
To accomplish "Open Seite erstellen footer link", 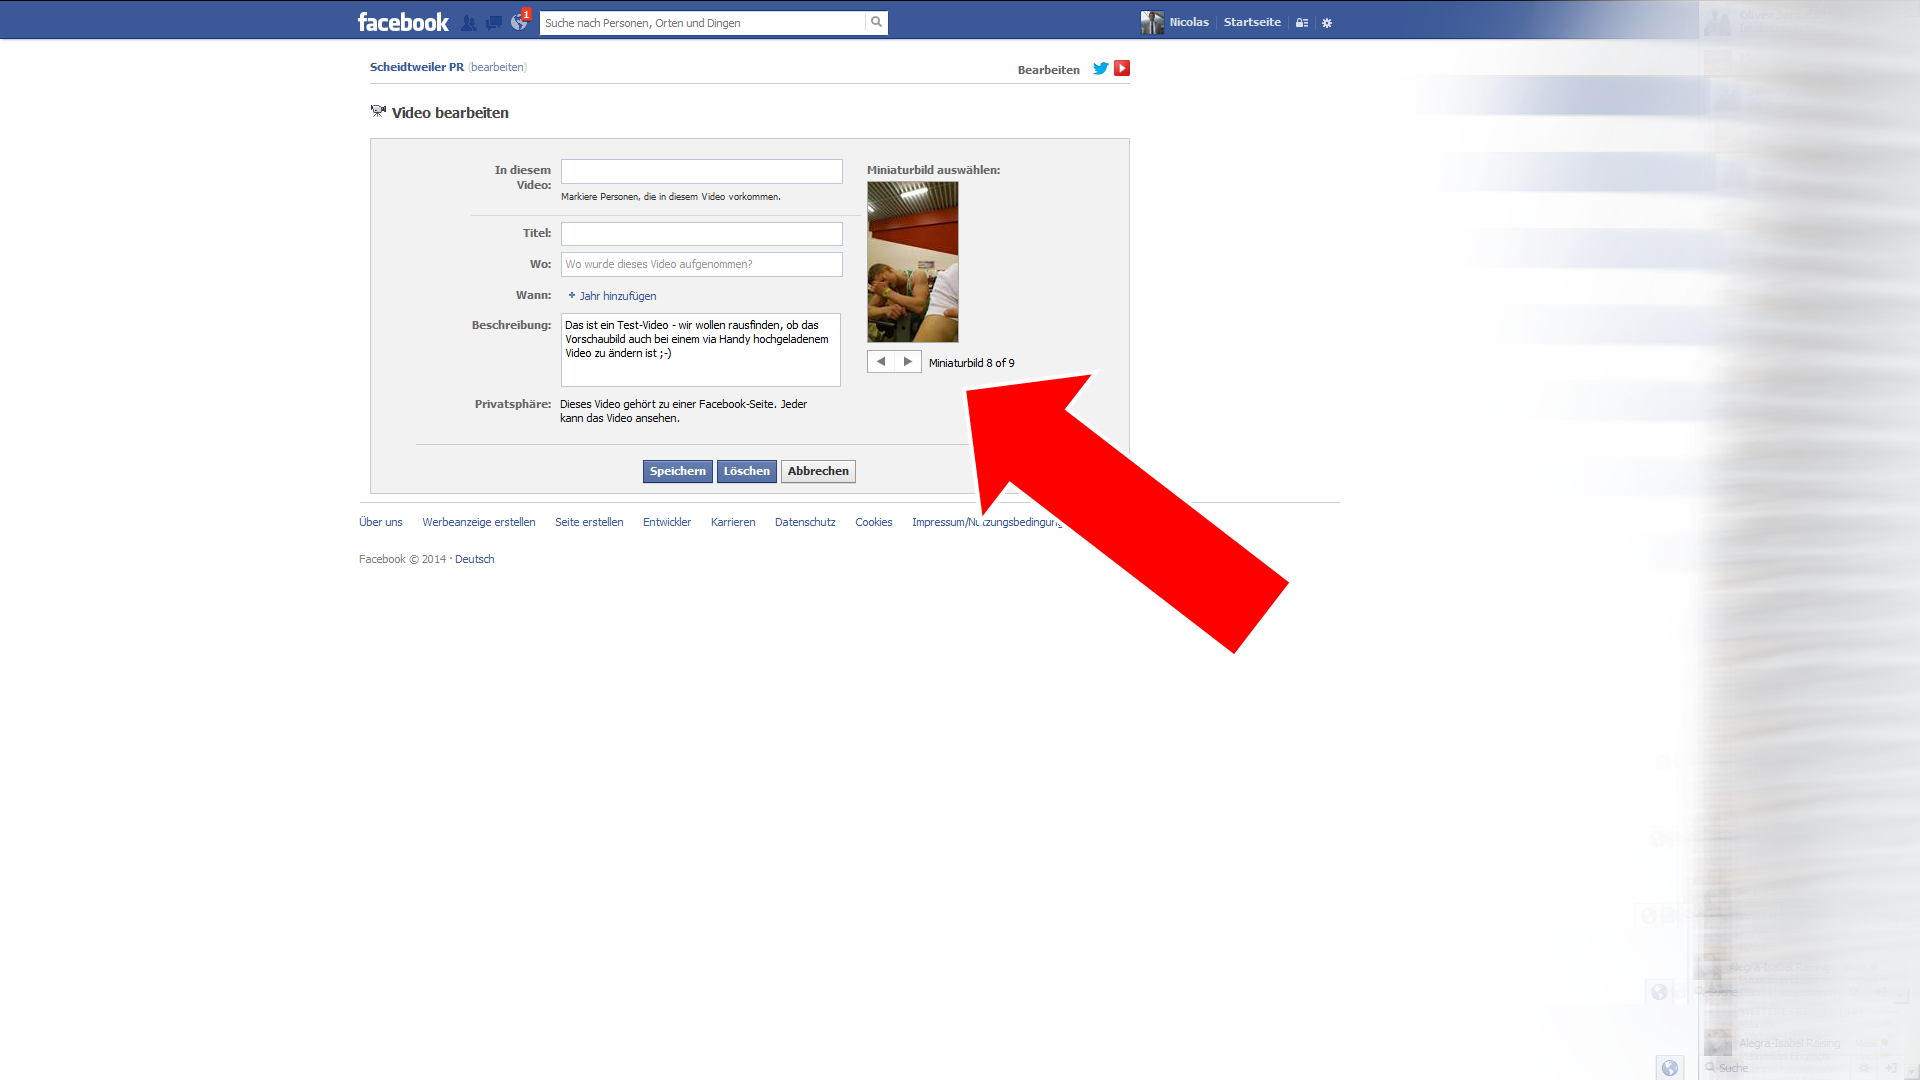I will coord(589,522).
